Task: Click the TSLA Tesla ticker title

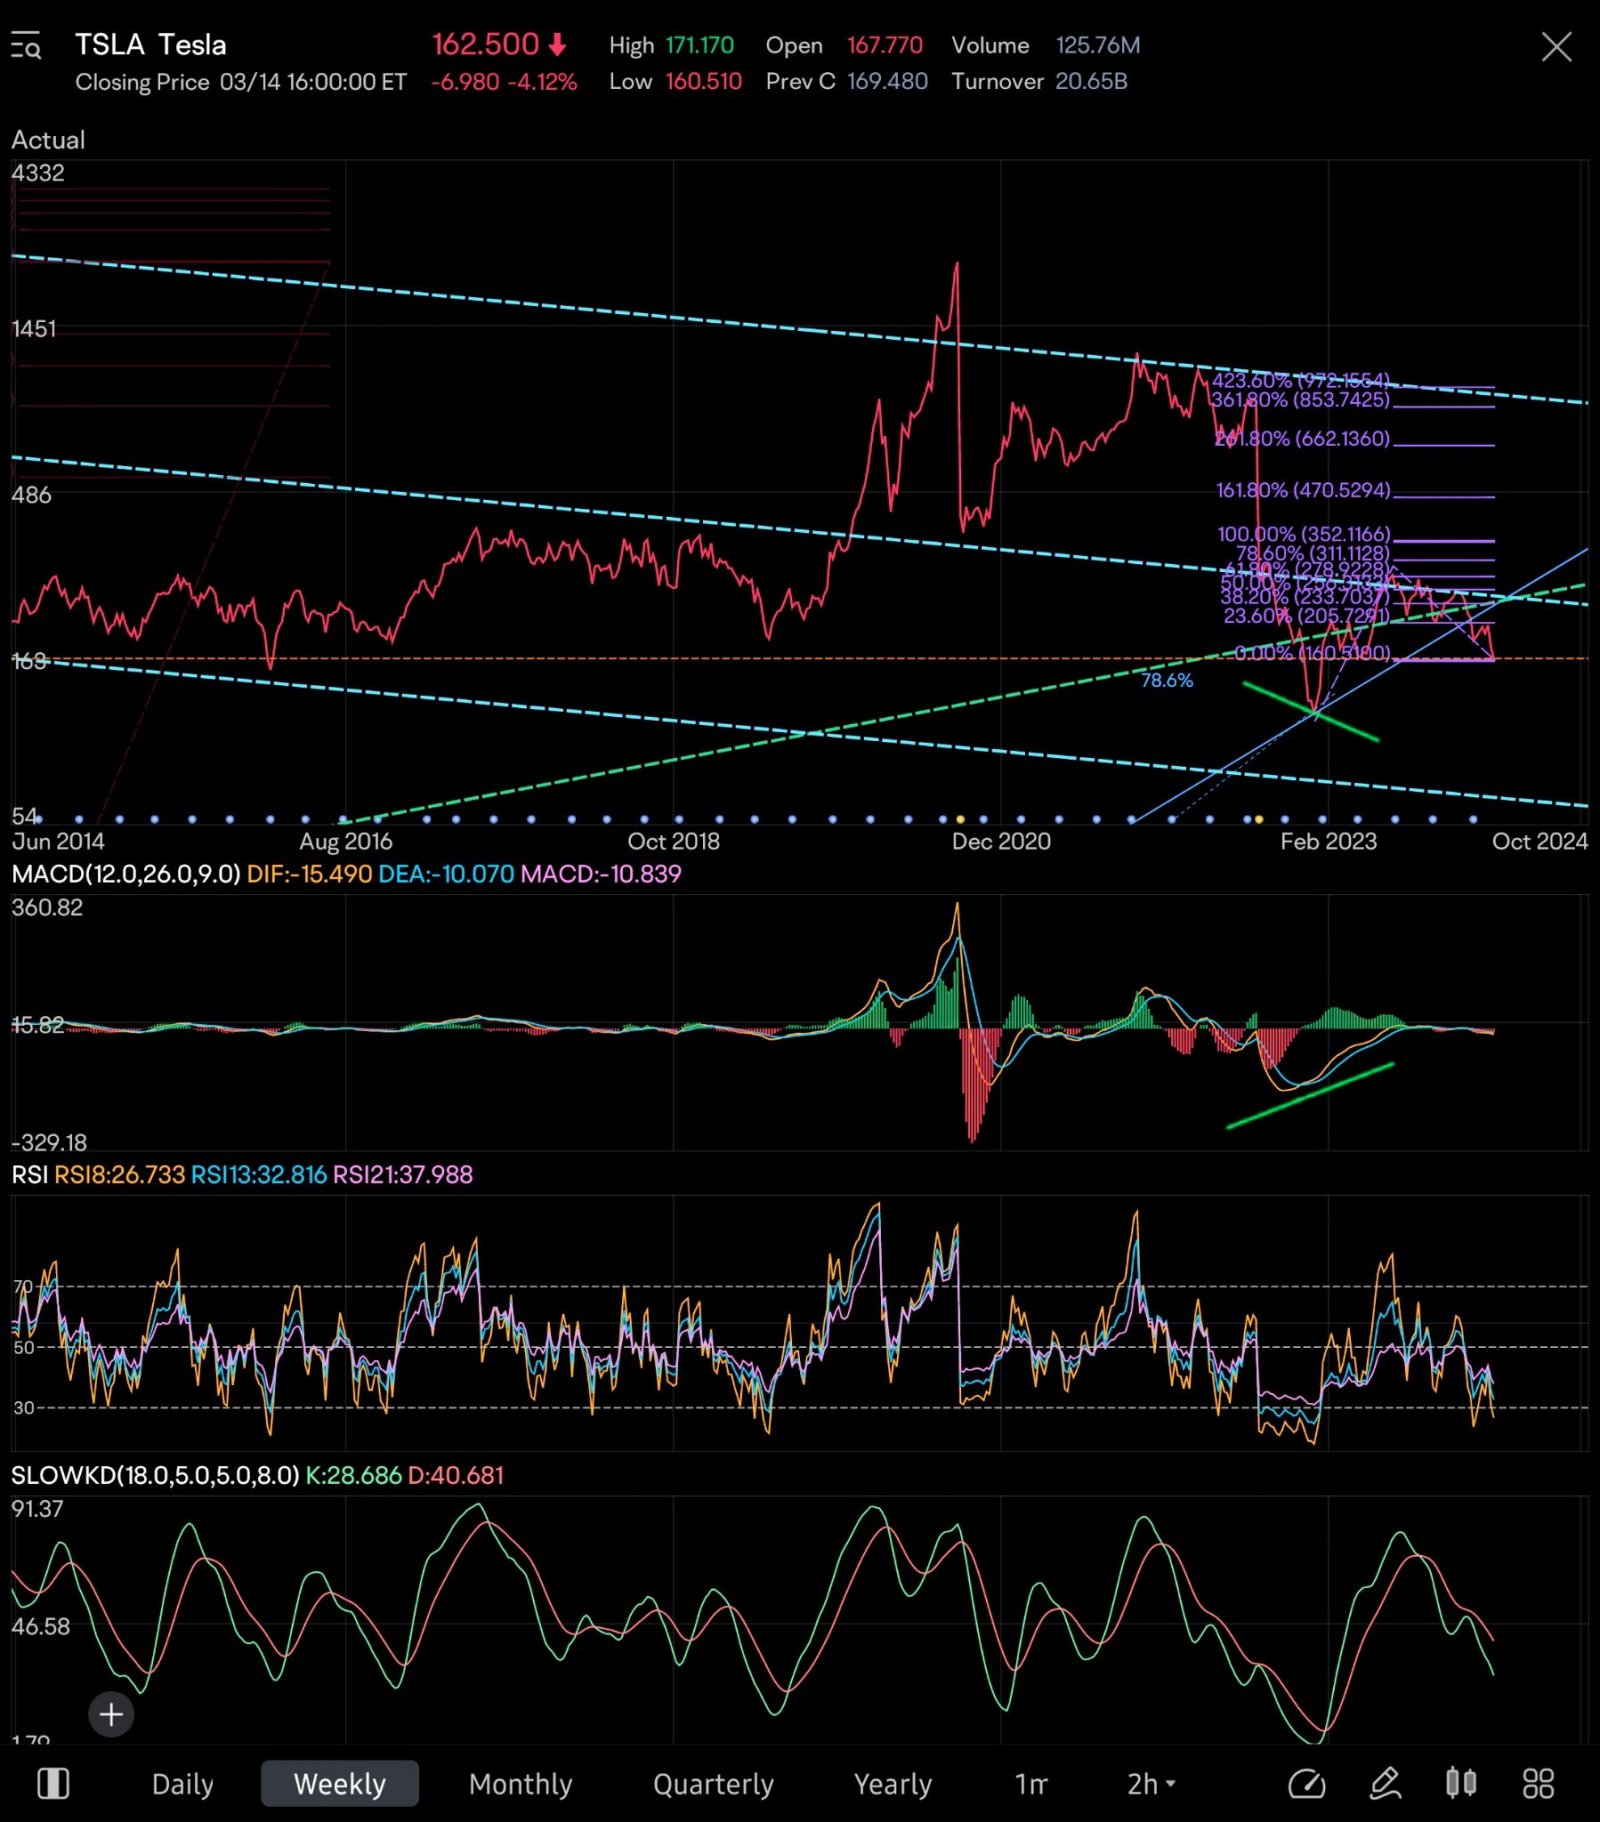Action: pos(151,45)
